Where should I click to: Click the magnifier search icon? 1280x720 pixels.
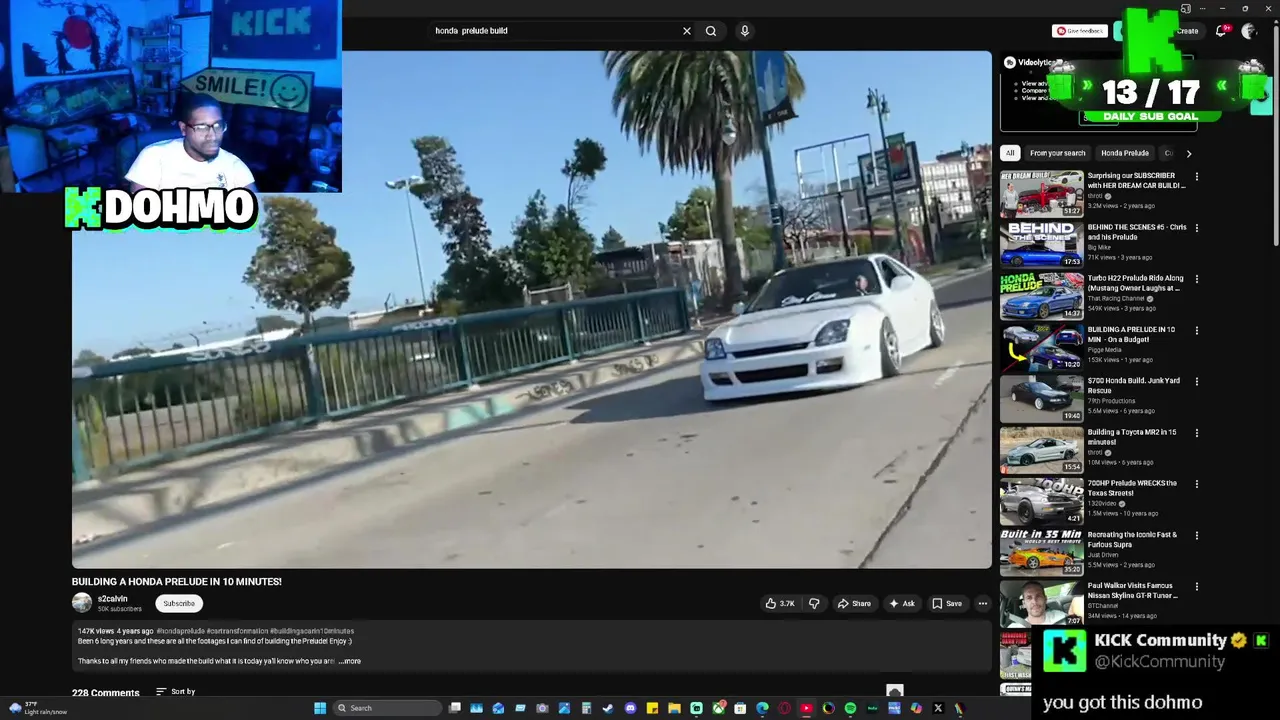[711, 31]
